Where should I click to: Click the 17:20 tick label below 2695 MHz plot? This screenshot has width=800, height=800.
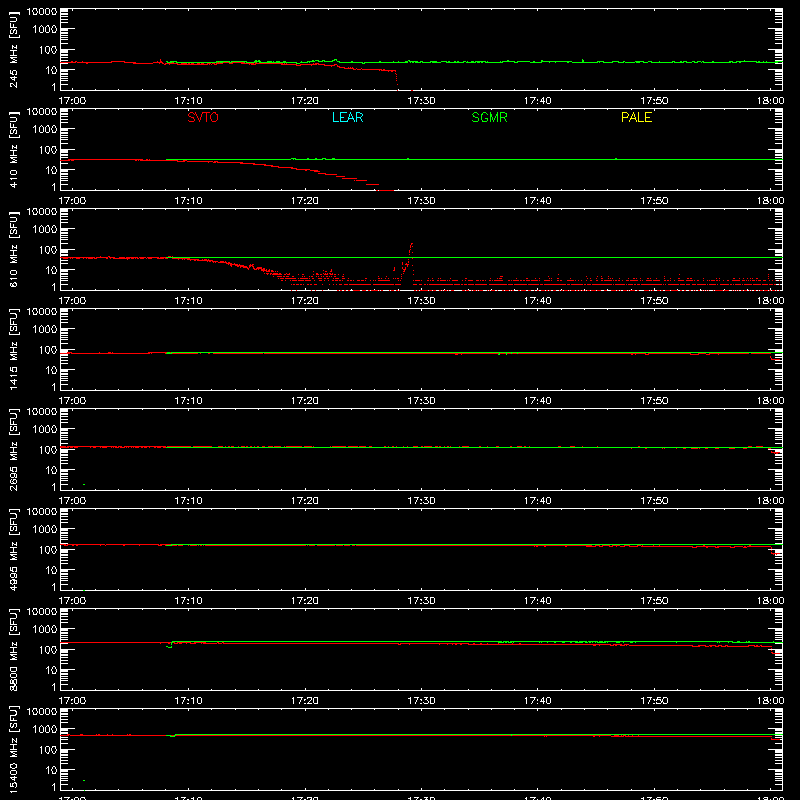point(305,501)
